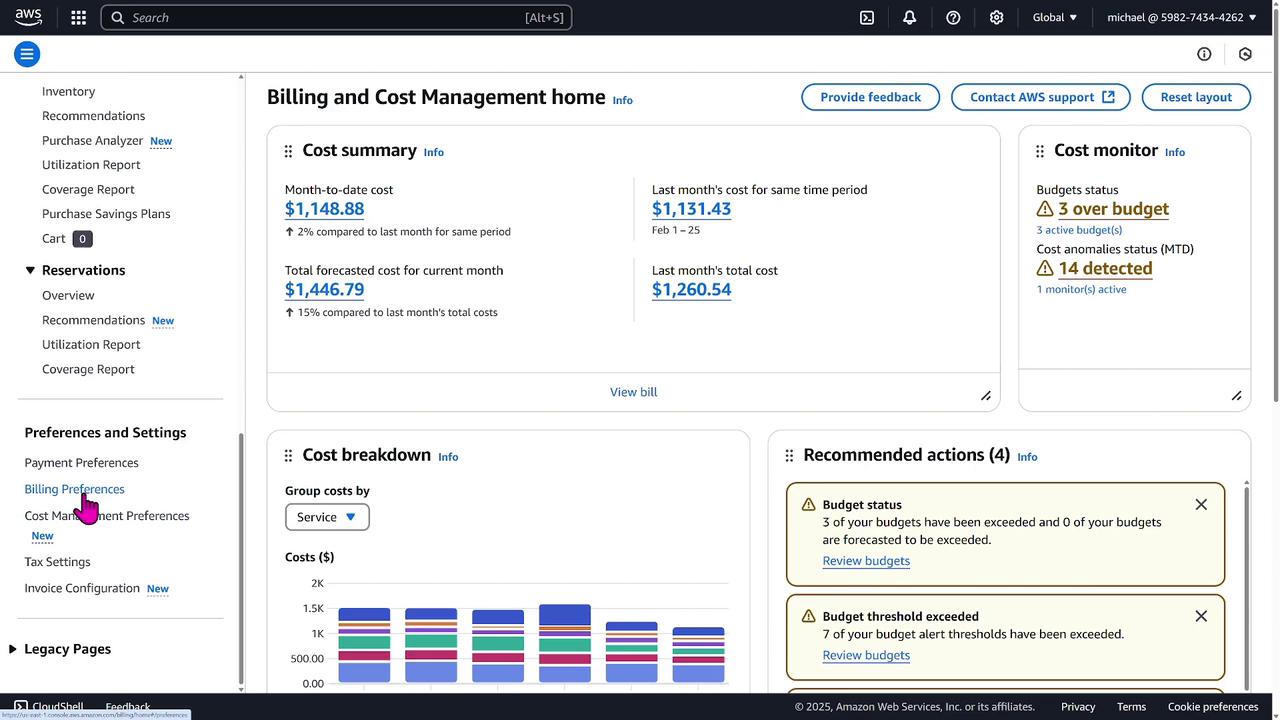Open the AWS services grid menu
1280x720 pixels.
click(79, 17)
